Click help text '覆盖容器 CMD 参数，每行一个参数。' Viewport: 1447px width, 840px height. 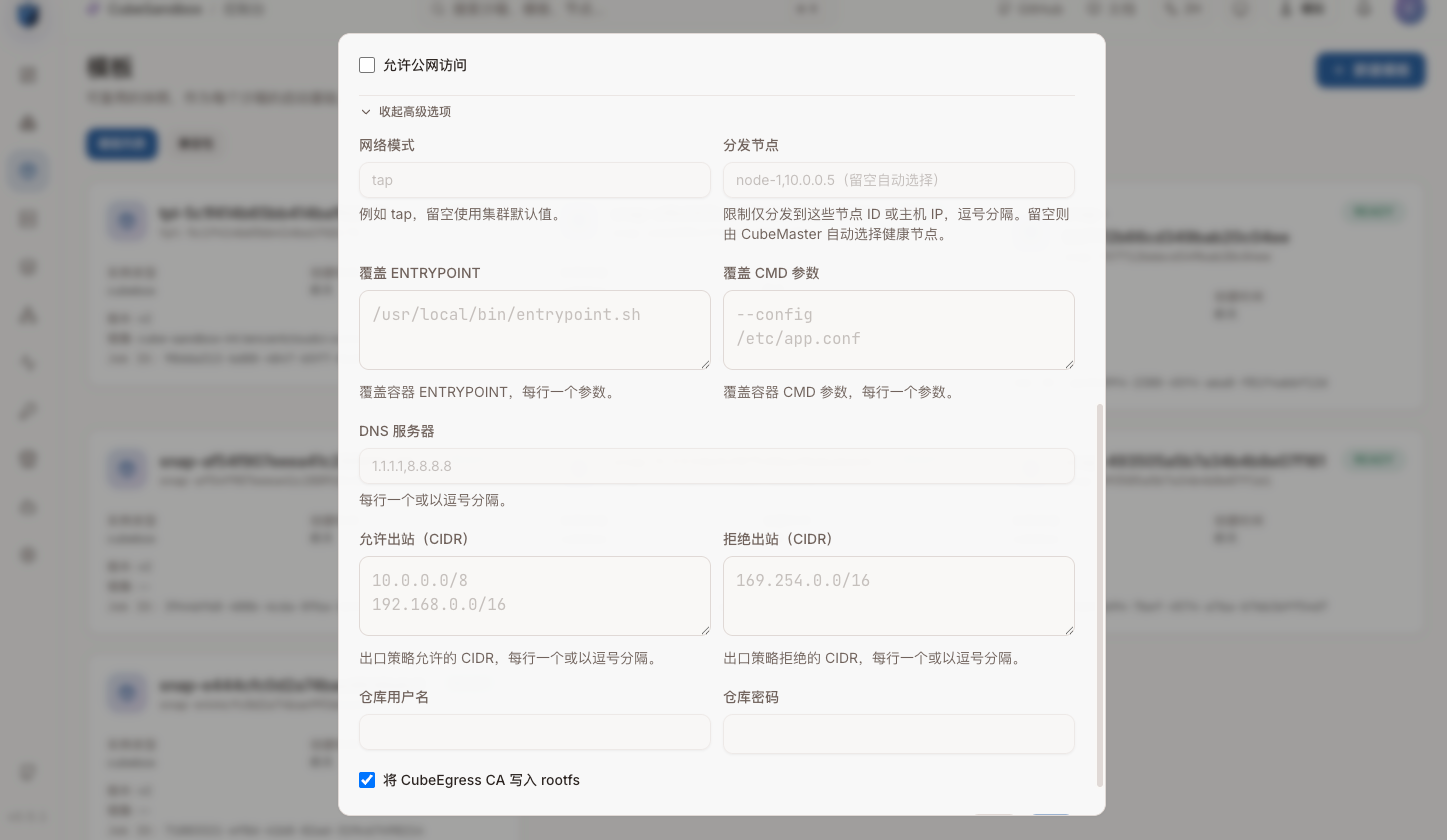click(840, 392)
